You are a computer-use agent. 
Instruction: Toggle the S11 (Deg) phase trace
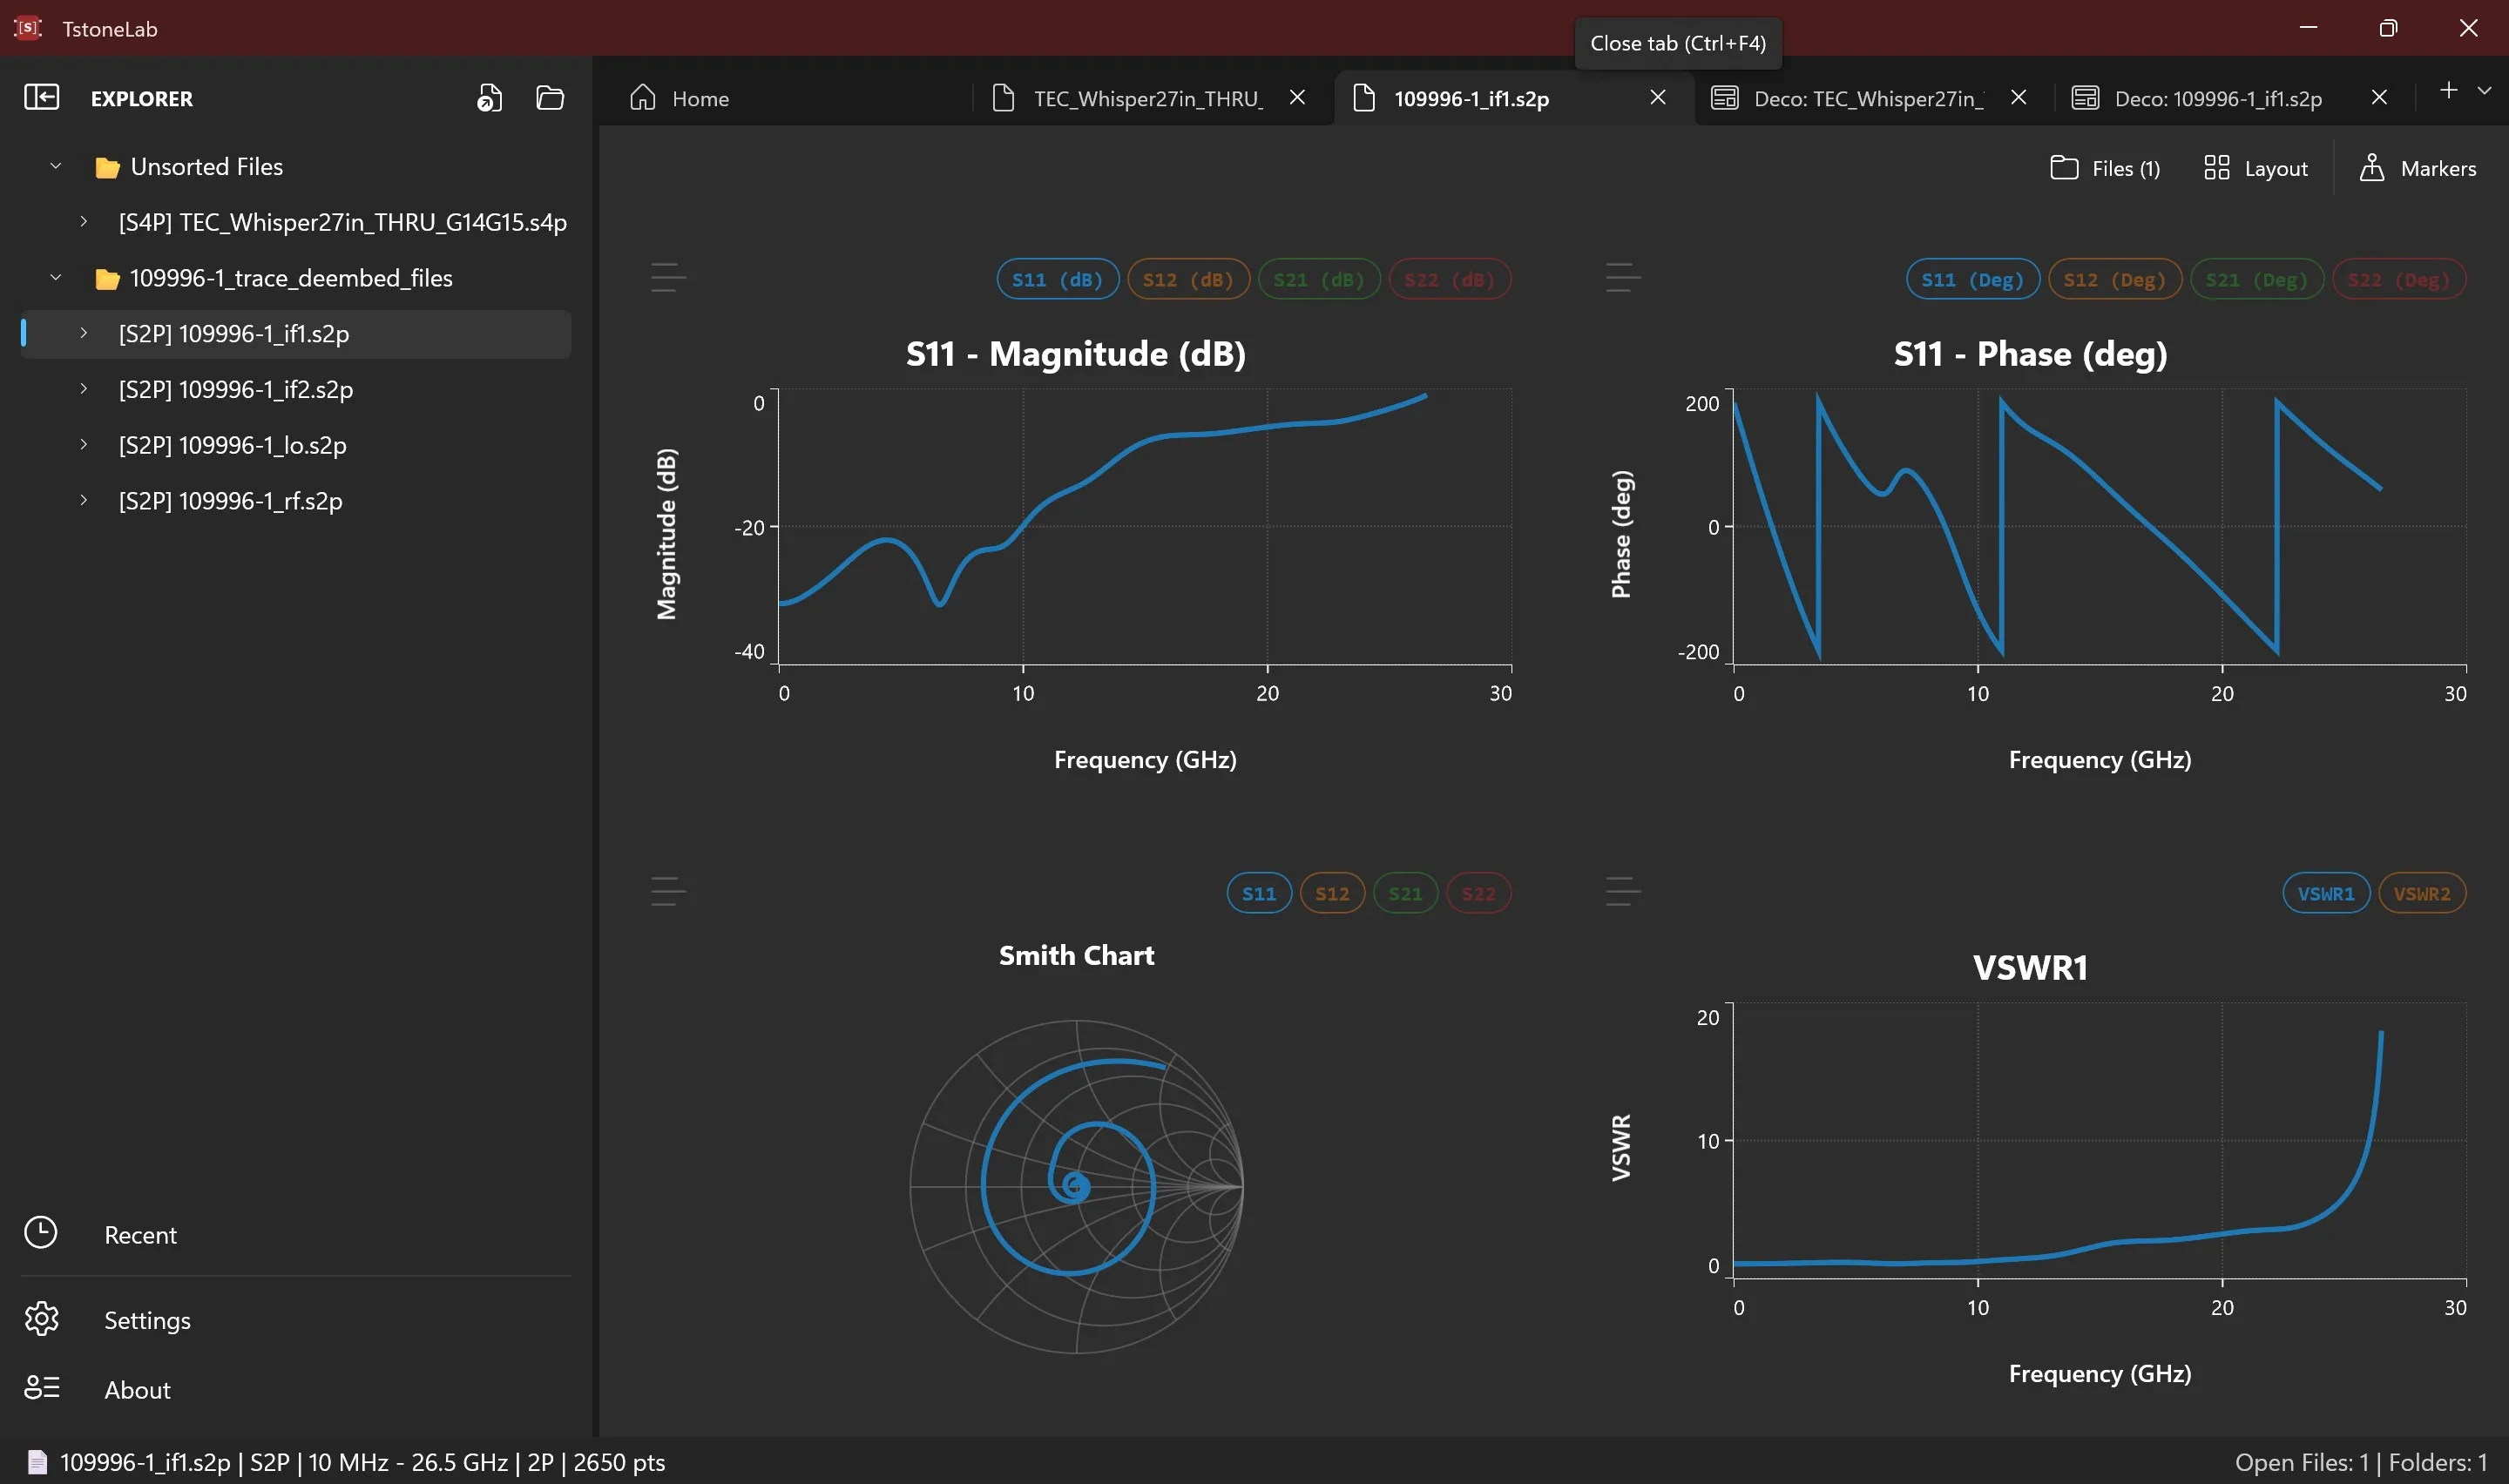click(x=1973, y=279)
